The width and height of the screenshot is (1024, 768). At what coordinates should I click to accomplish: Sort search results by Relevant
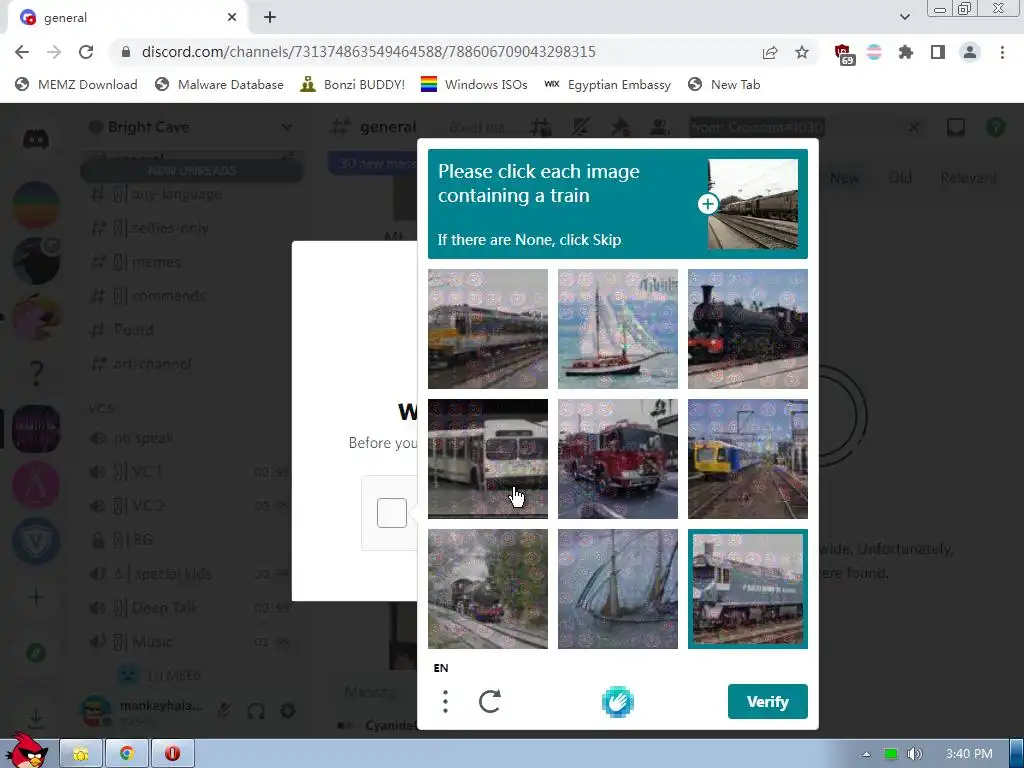968,178
